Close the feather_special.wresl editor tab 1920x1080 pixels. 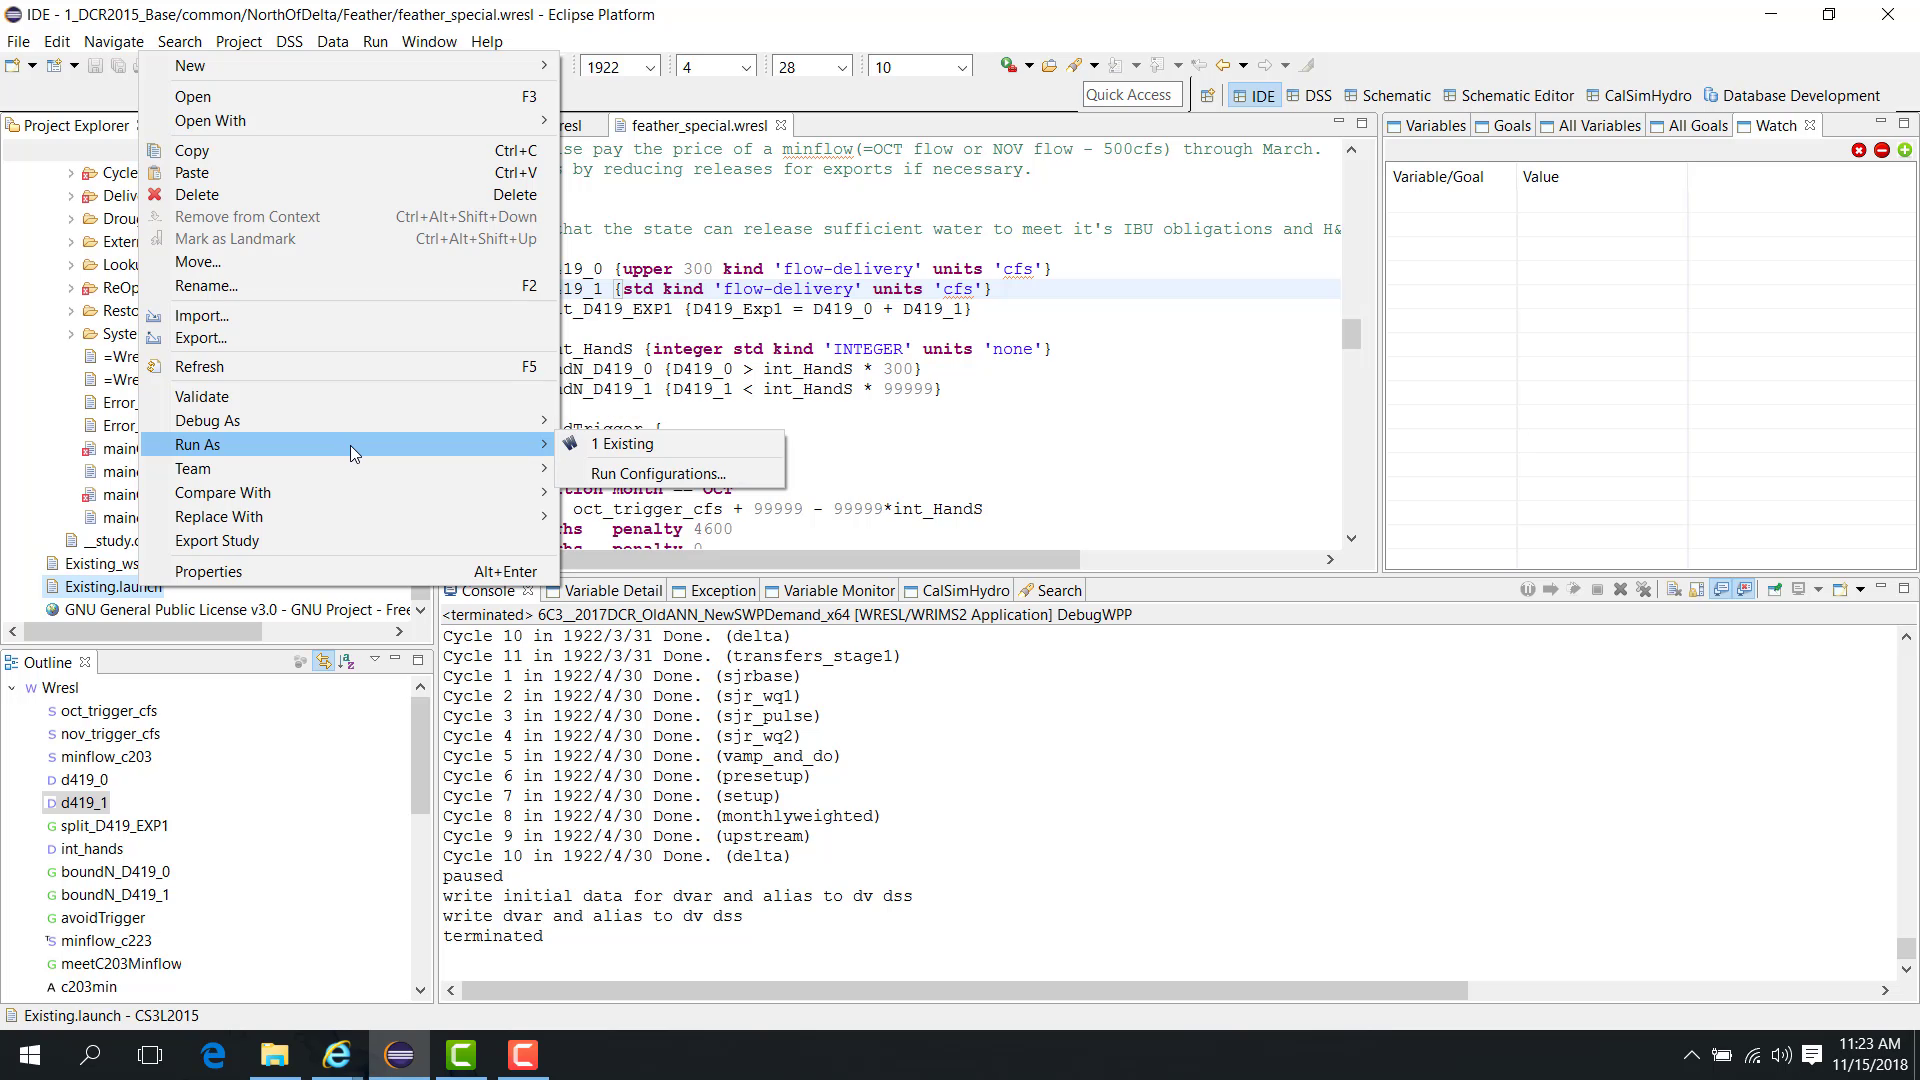click(x=781, y=125)
